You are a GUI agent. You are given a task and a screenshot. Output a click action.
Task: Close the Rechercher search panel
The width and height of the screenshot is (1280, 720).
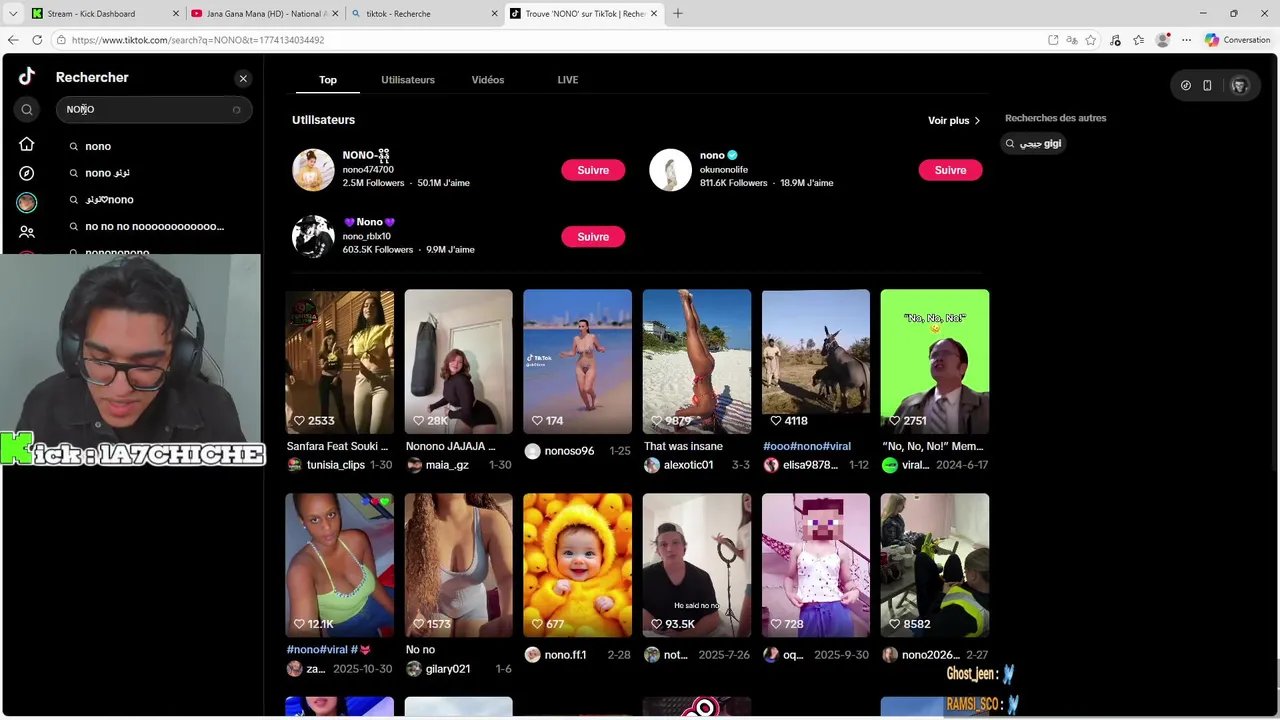[243, 78]
